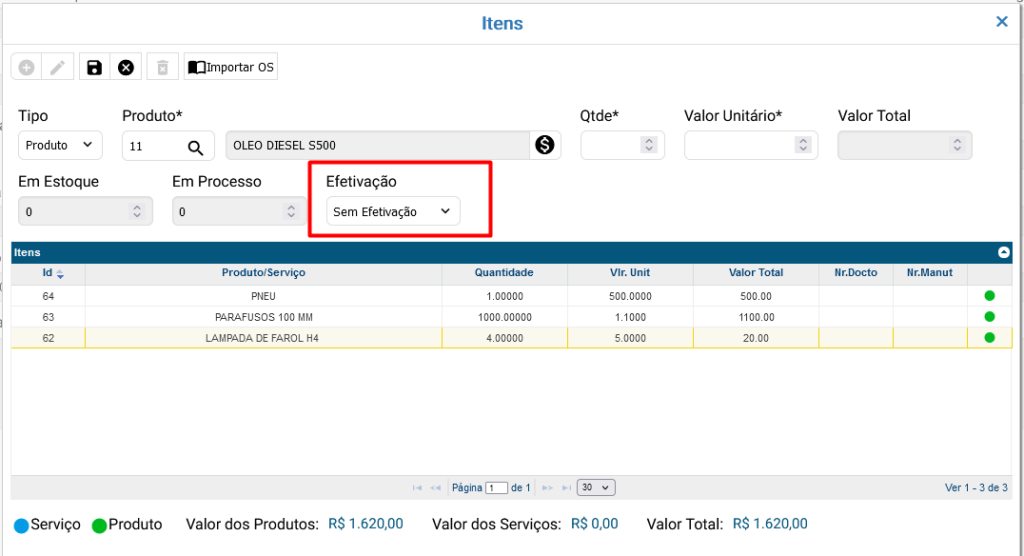Screen dimensions: 1024x556
Task: Open the rows-per-page dropdown showing 30
Action: [x=597, y=488]
